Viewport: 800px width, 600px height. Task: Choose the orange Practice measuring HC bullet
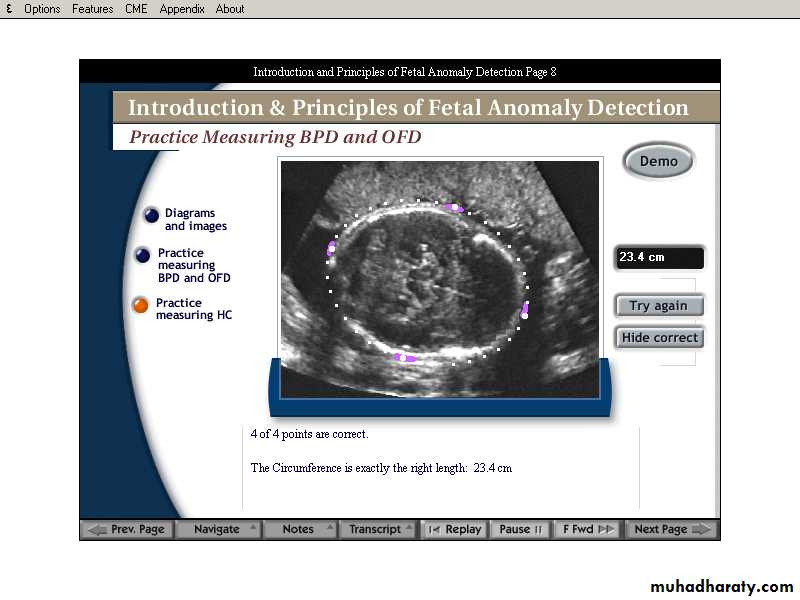[141, 305]
